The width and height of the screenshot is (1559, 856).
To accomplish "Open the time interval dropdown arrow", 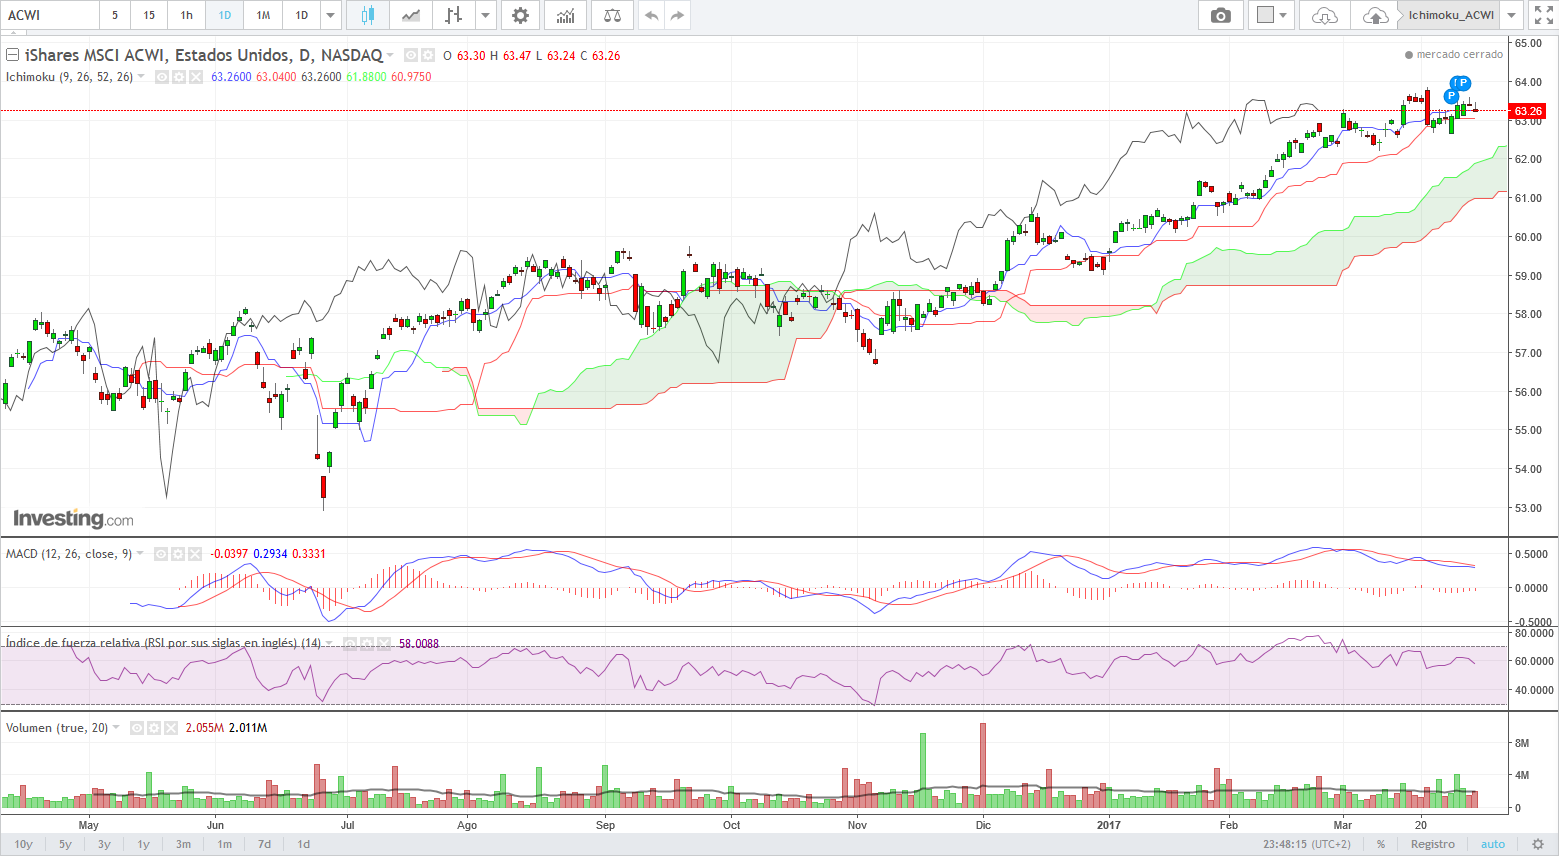I will pyautogui.click(x=330, y=15).
